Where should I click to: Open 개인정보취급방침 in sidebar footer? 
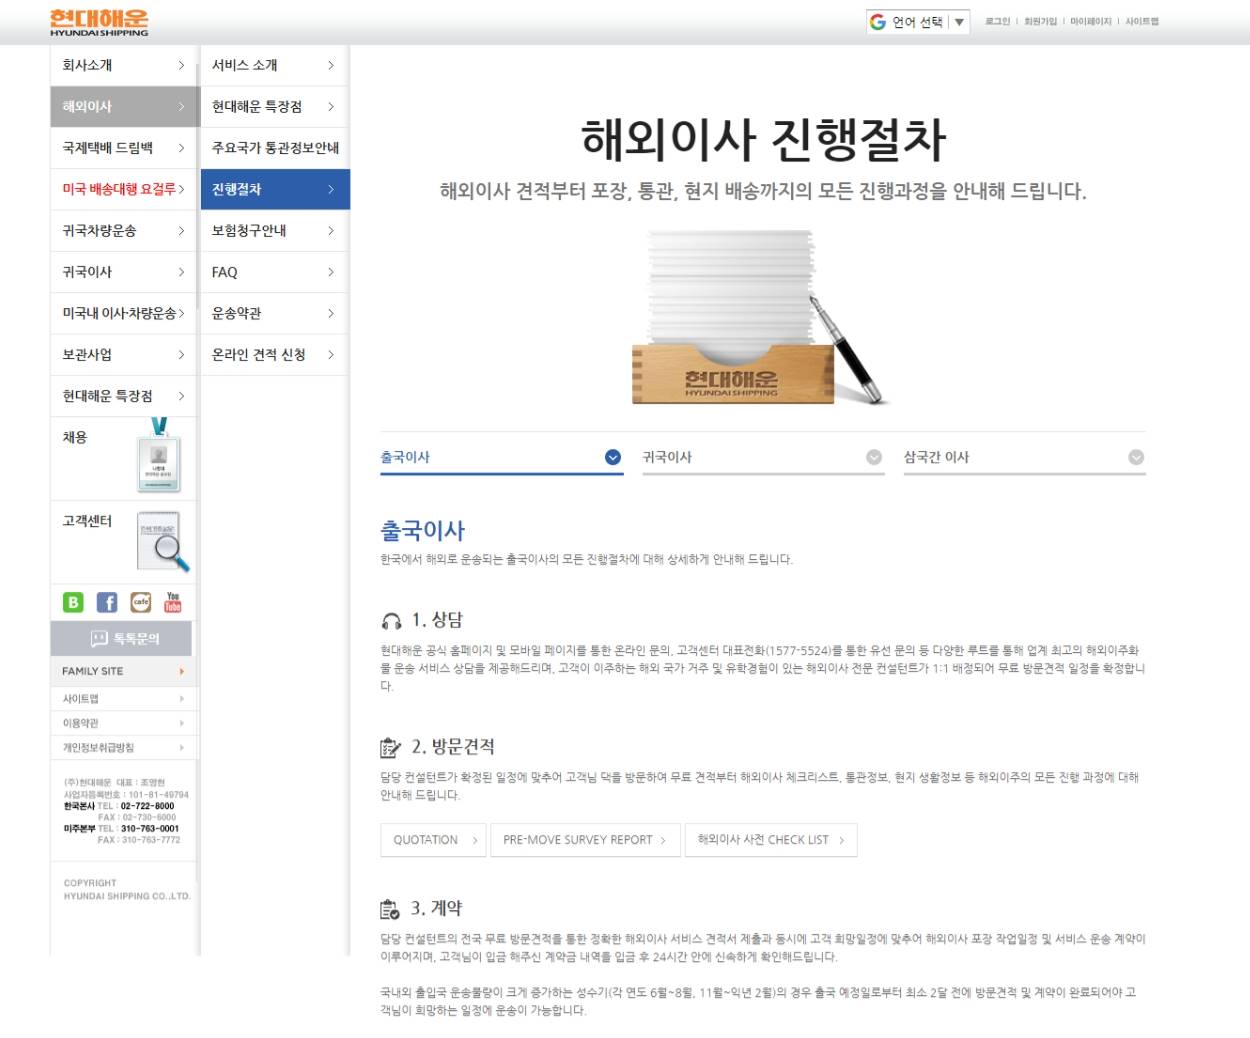pos(123,747)
